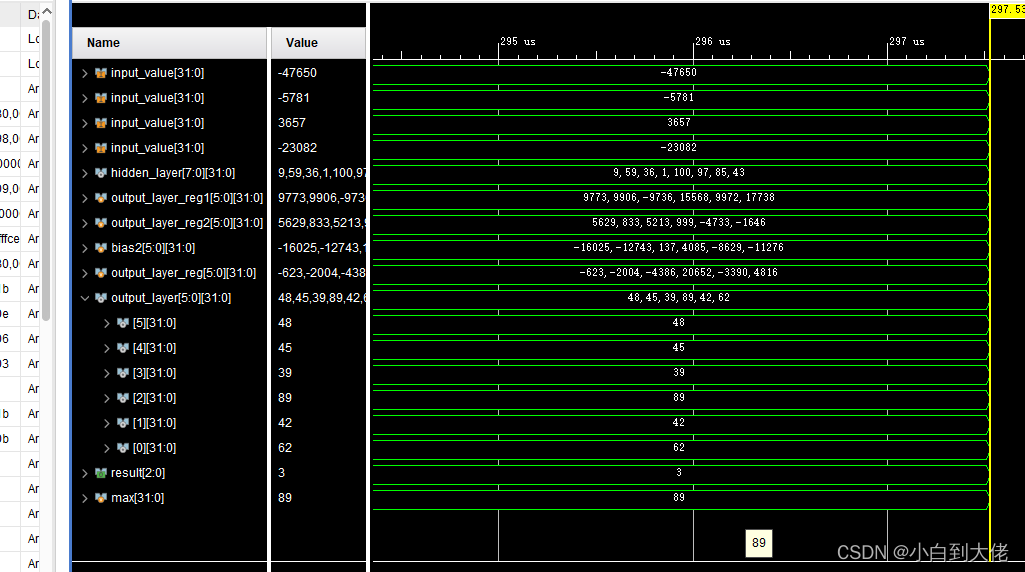1025x572 pixels.
Task: Expand the max[31:0] signal
Action: click(x=84, y=498)
